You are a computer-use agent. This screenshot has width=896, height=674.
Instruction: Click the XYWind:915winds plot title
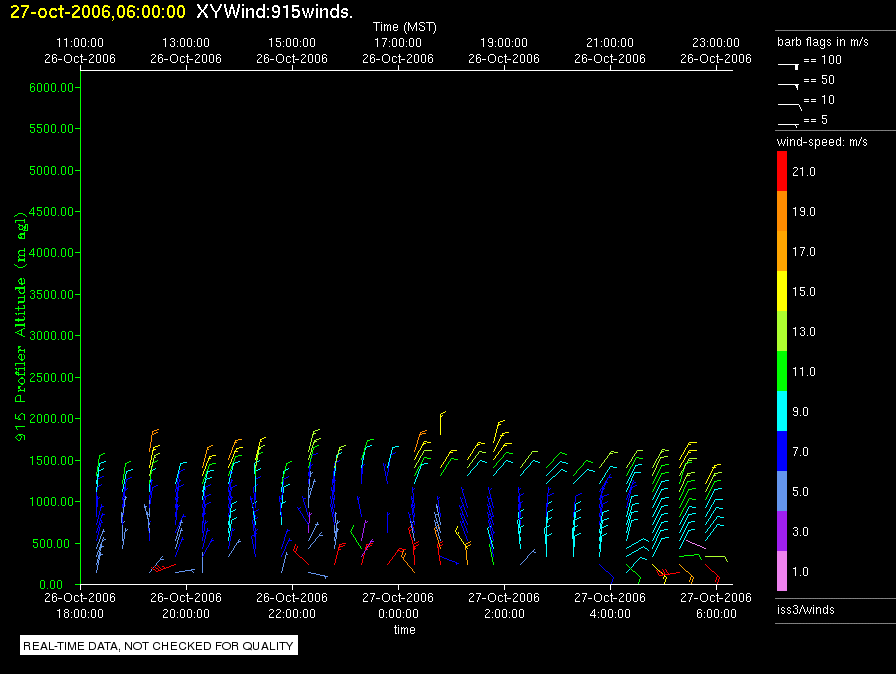pos(273,12)
